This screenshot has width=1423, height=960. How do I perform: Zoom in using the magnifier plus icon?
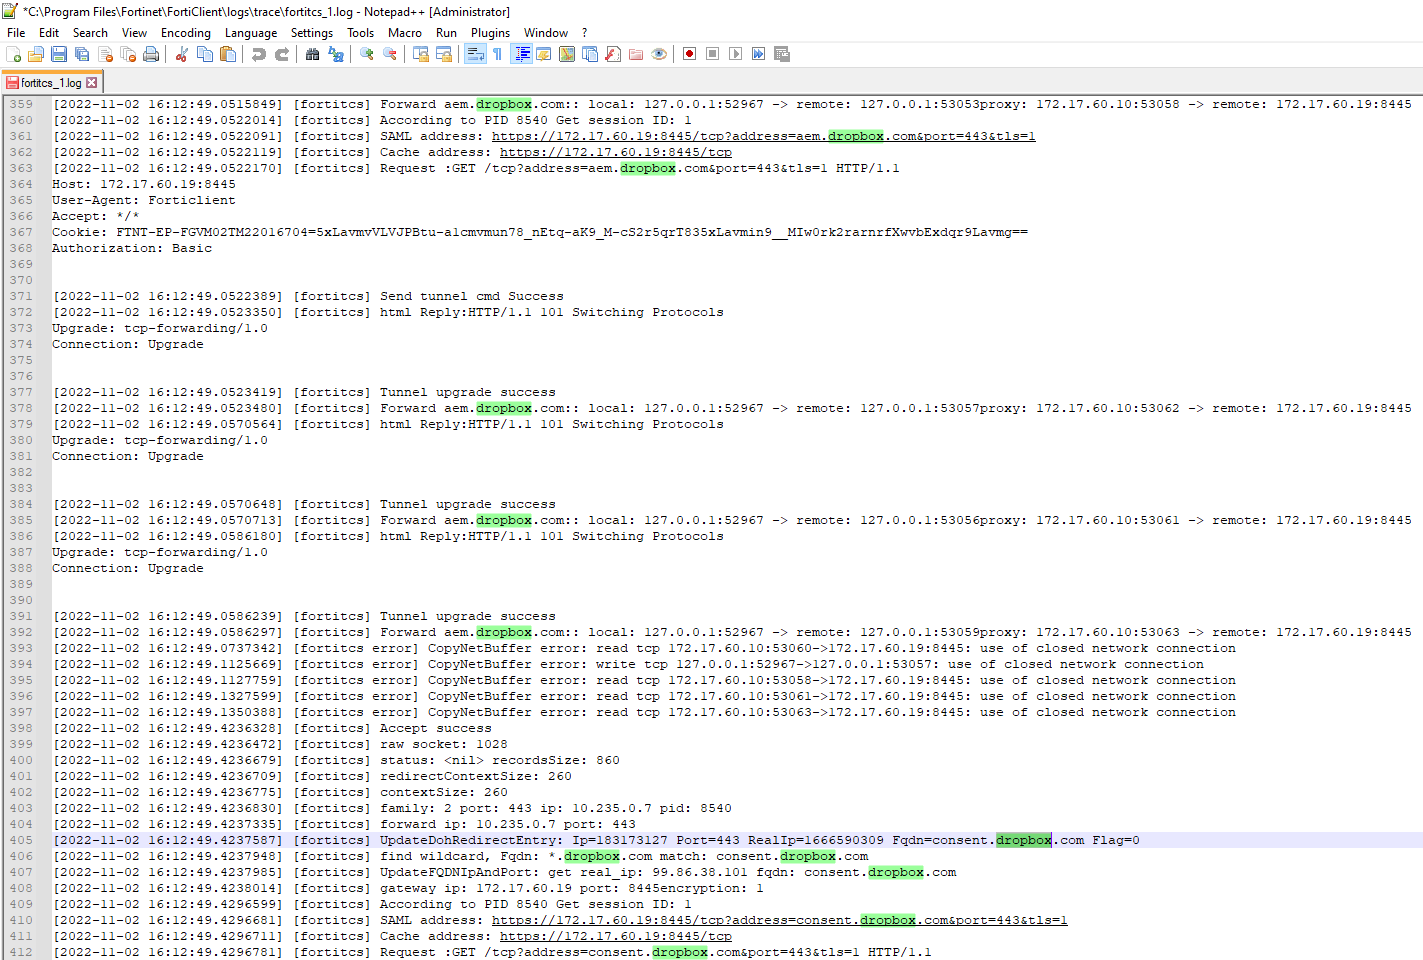click(x=367, y=54)
